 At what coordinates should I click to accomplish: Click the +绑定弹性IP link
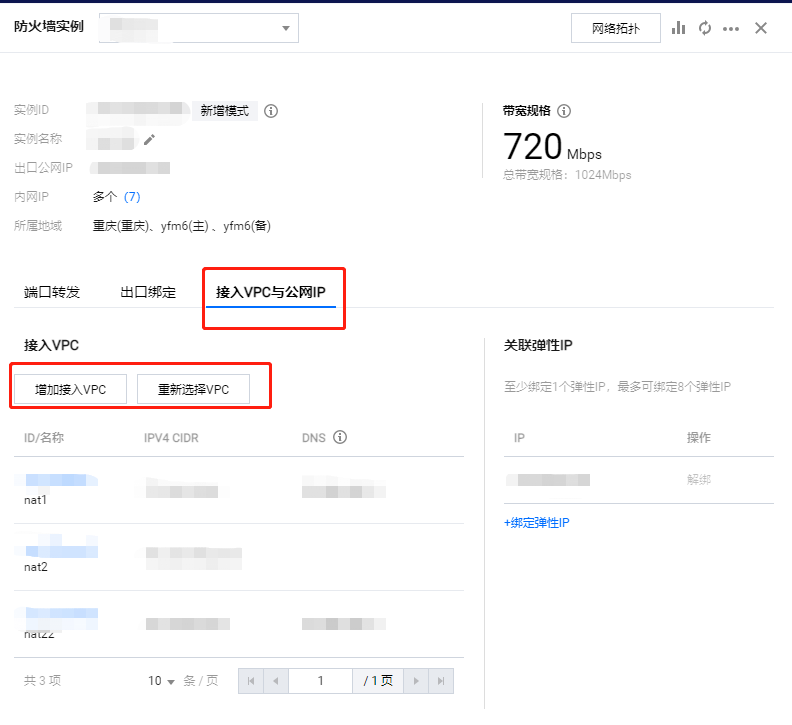(537, 523)
